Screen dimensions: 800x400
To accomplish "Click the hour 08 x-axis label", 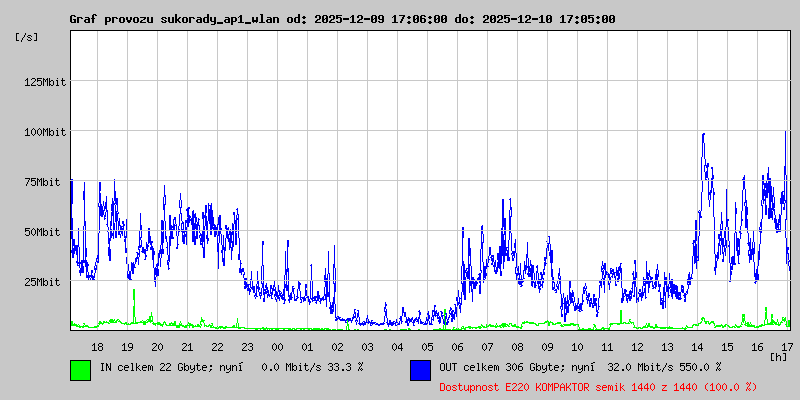I will click(x=517, y=347).
